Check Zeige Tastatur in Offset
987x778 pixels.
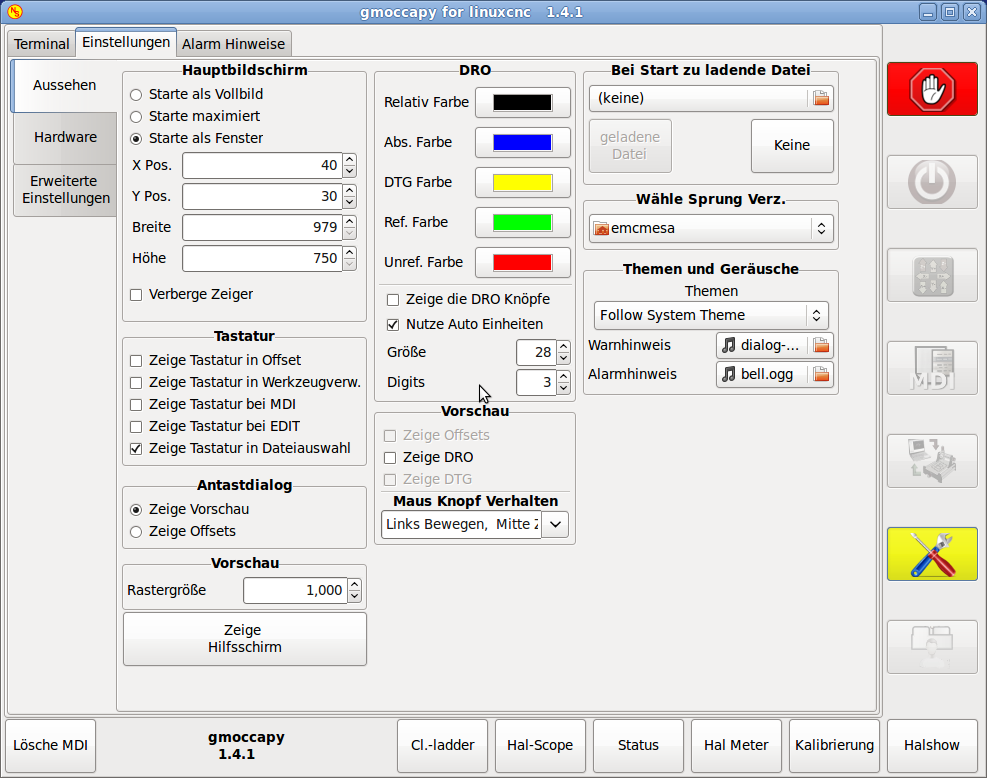(x=136, y=361)
